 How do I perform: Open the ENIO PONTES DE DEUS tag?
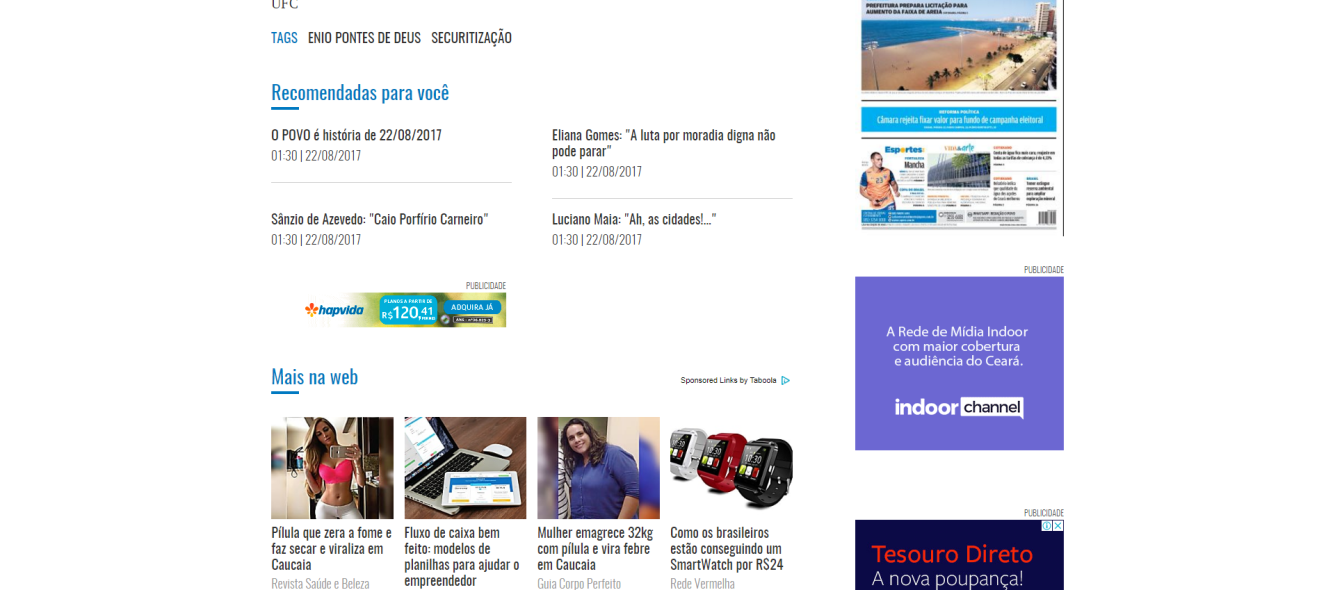[364, 38]
